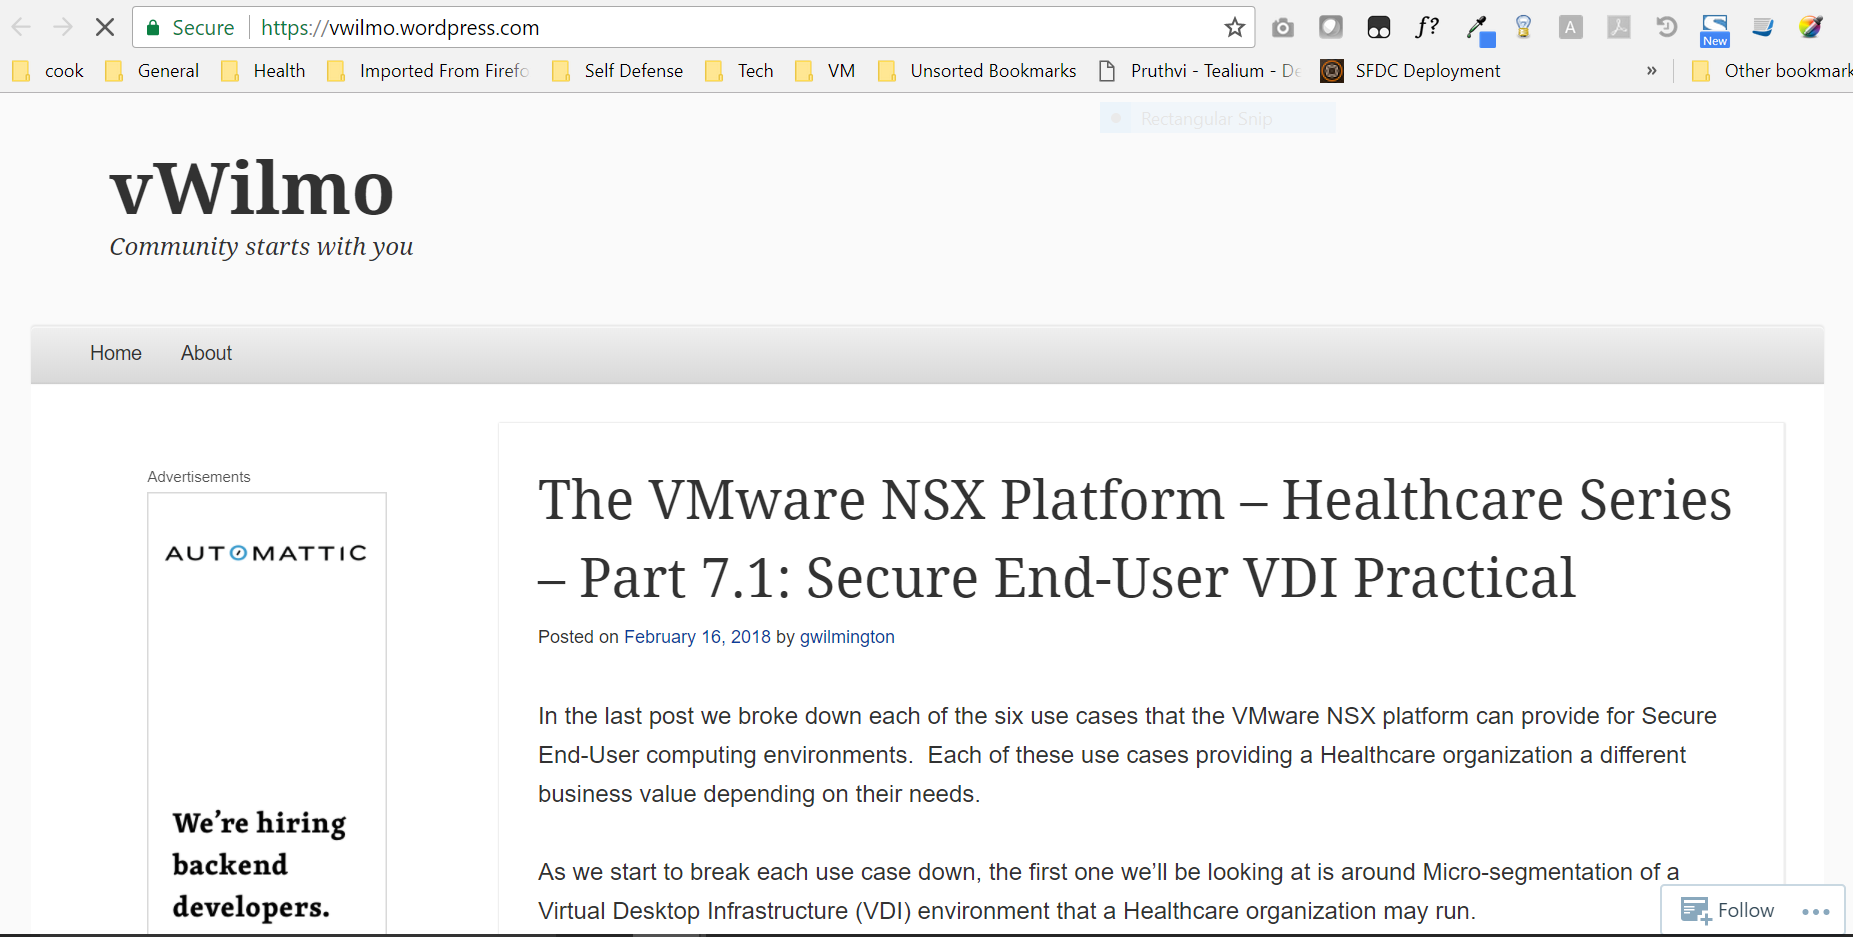Open the VMware NSX Platform post title
1853x937 pixels.
1135,538
